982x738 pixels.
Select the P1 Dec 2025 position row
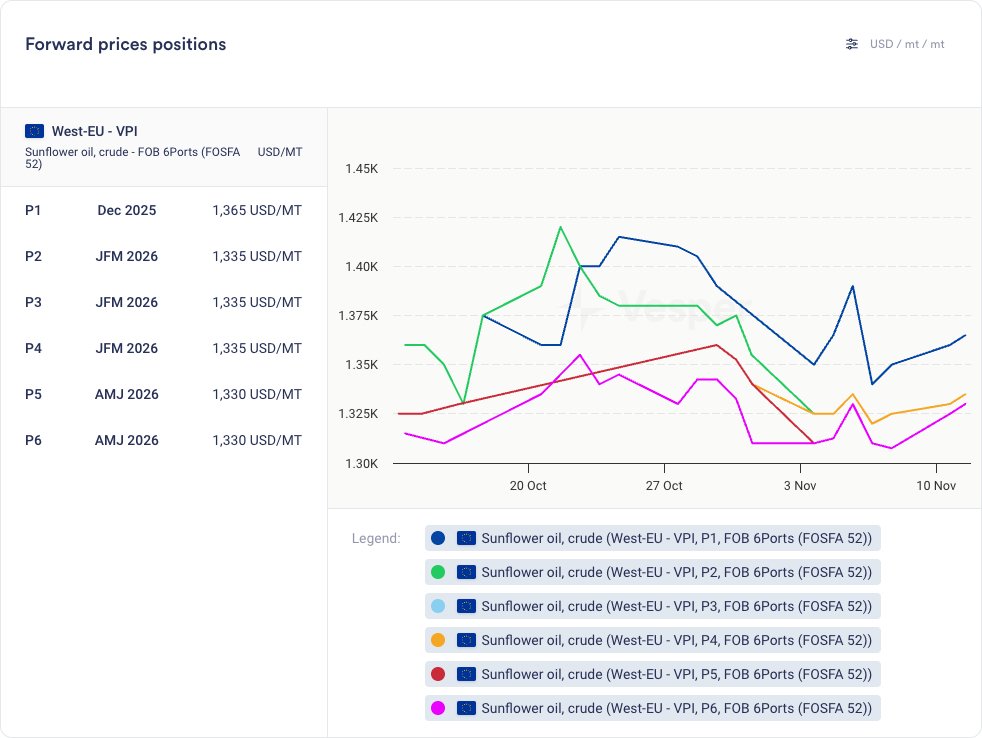pos(163,210)
